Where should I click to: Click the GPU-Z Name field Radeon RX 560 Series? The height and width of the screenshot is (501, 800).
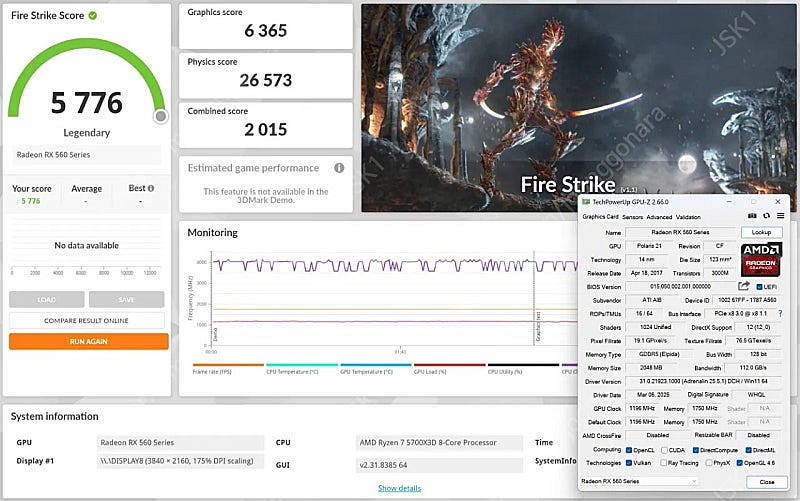click(x=680, y=232)
